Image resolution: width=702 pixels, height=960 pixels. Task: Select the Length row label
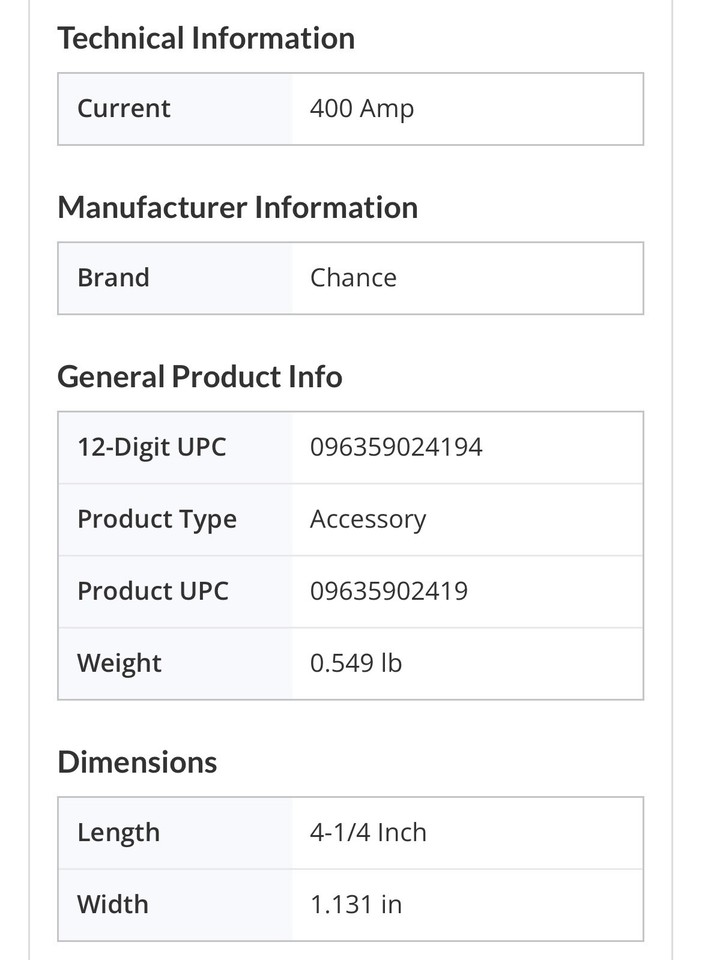(118, 833)
